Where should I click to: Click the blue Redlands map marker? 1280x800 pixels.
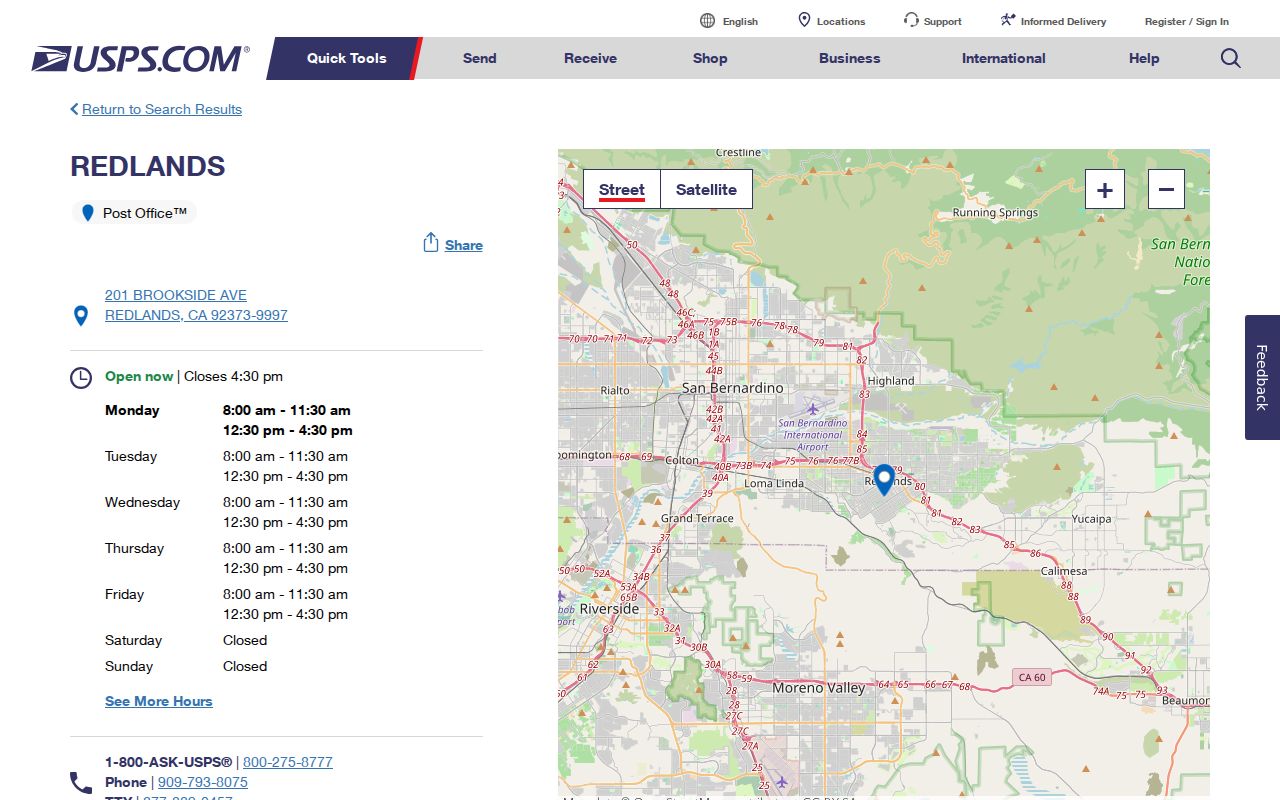pos(884,480)
